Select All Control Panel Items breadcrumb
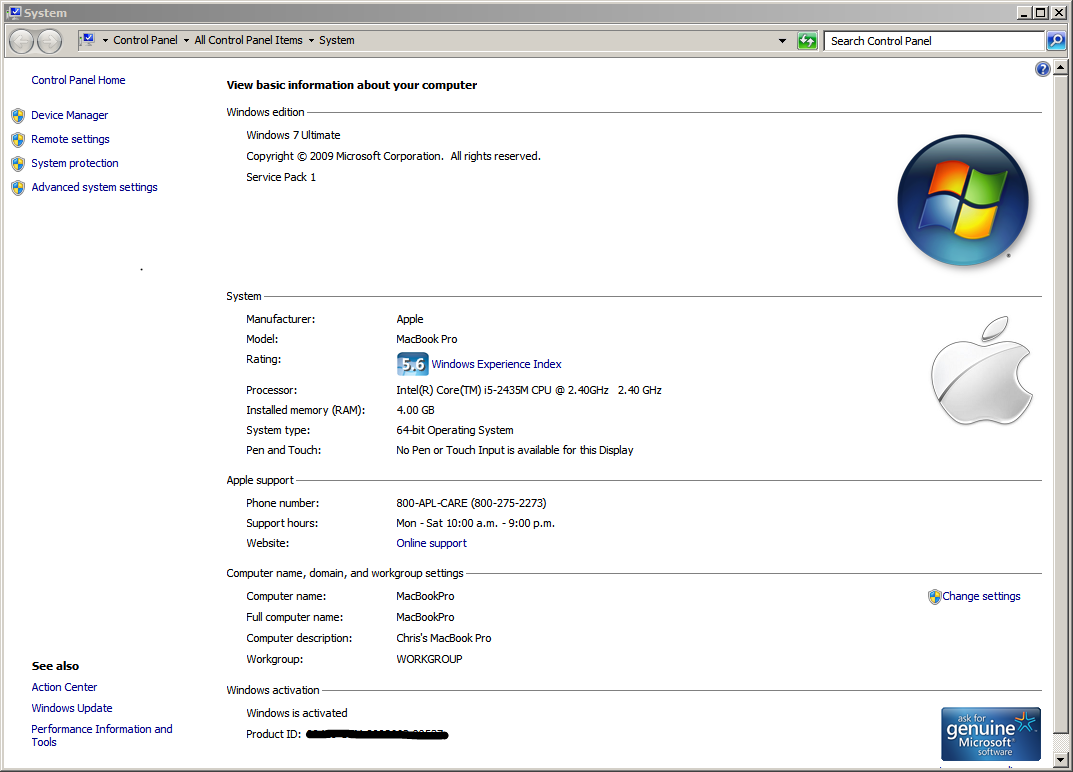 [248, 40]
